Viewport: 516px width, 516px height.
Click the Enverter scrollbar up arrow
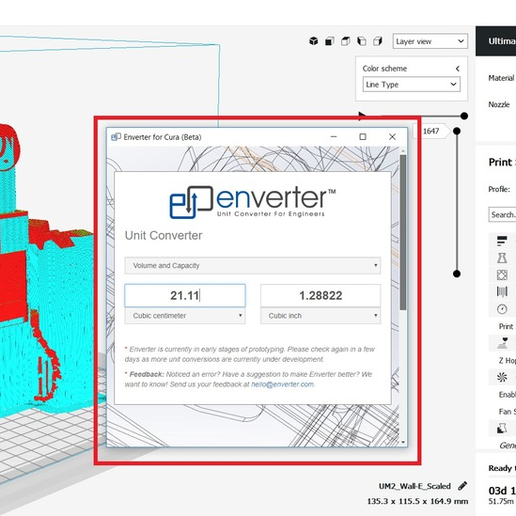[x=403, y=151]
